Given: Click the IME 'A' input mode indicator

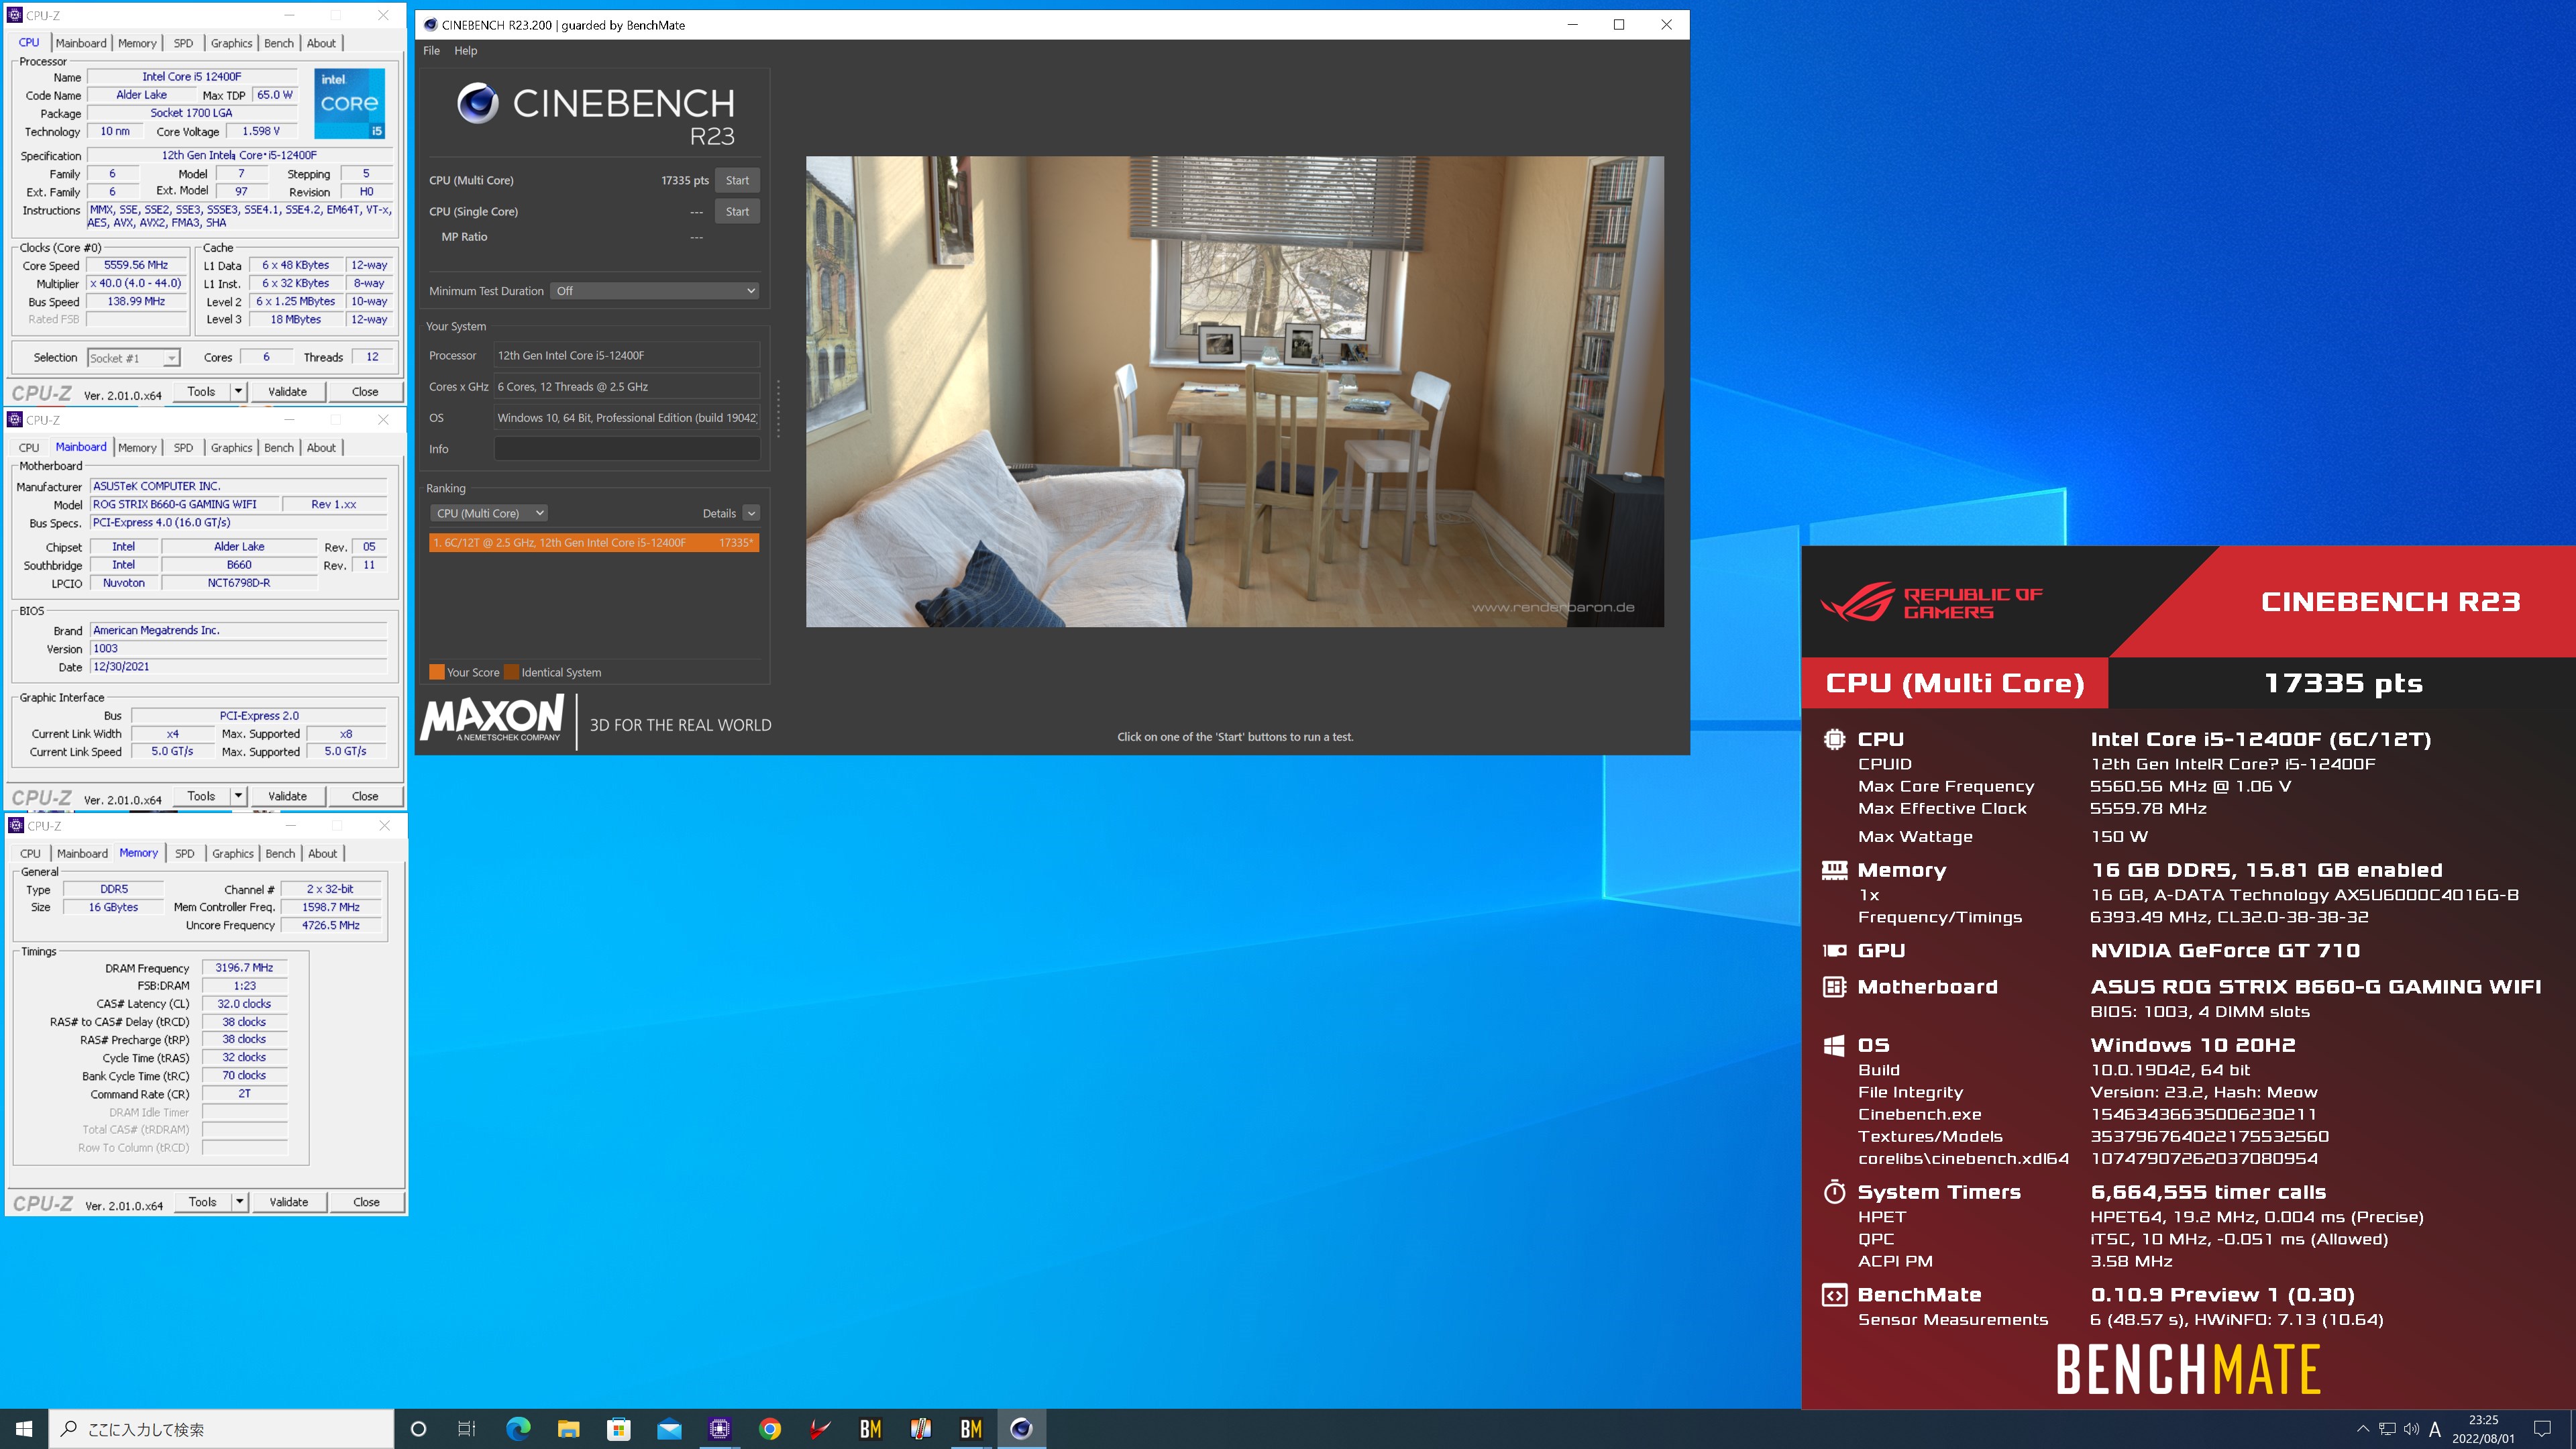Looking at the screenshot, I should coord(2435,1429).
